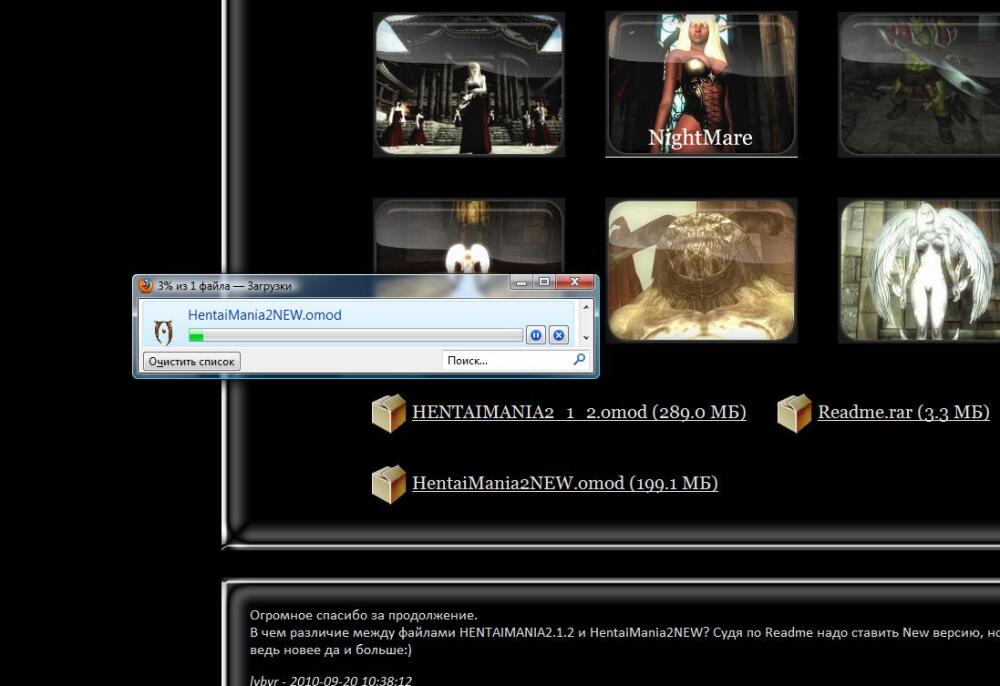Image resolution: width=1000 pixels, height=686 pixels.
Task: Minimize the Загрузки window
Action: [522, 282]
